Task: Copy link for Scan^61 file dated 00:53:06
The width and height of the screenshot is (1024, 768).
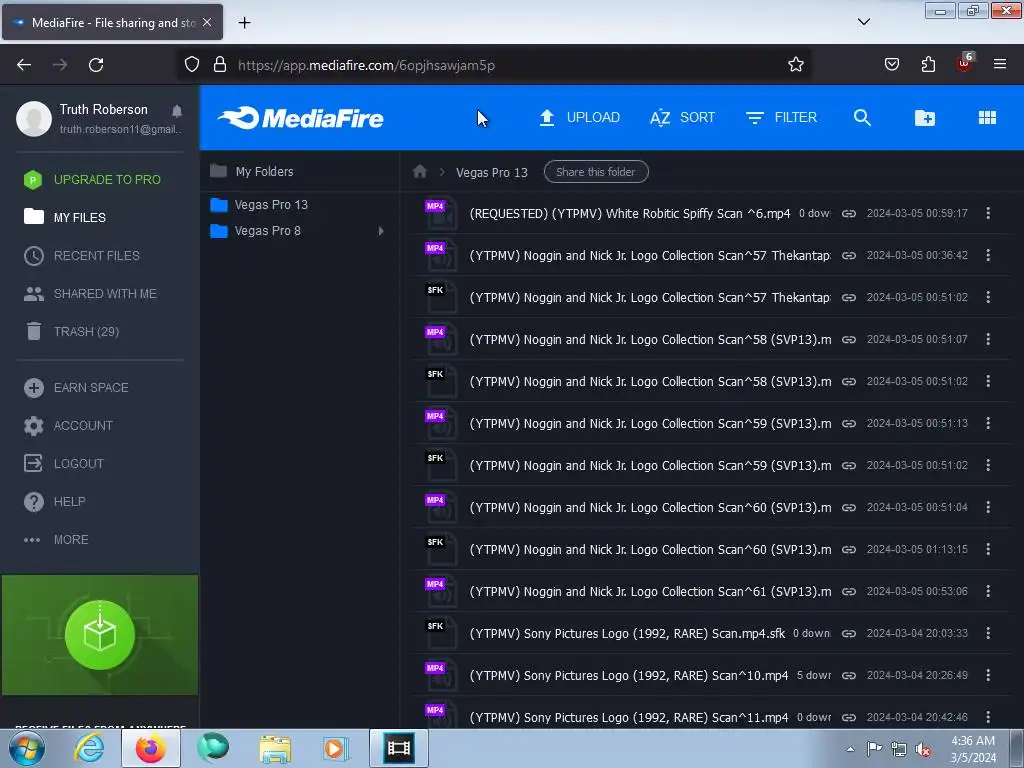Action: click(x=848, y=592)
